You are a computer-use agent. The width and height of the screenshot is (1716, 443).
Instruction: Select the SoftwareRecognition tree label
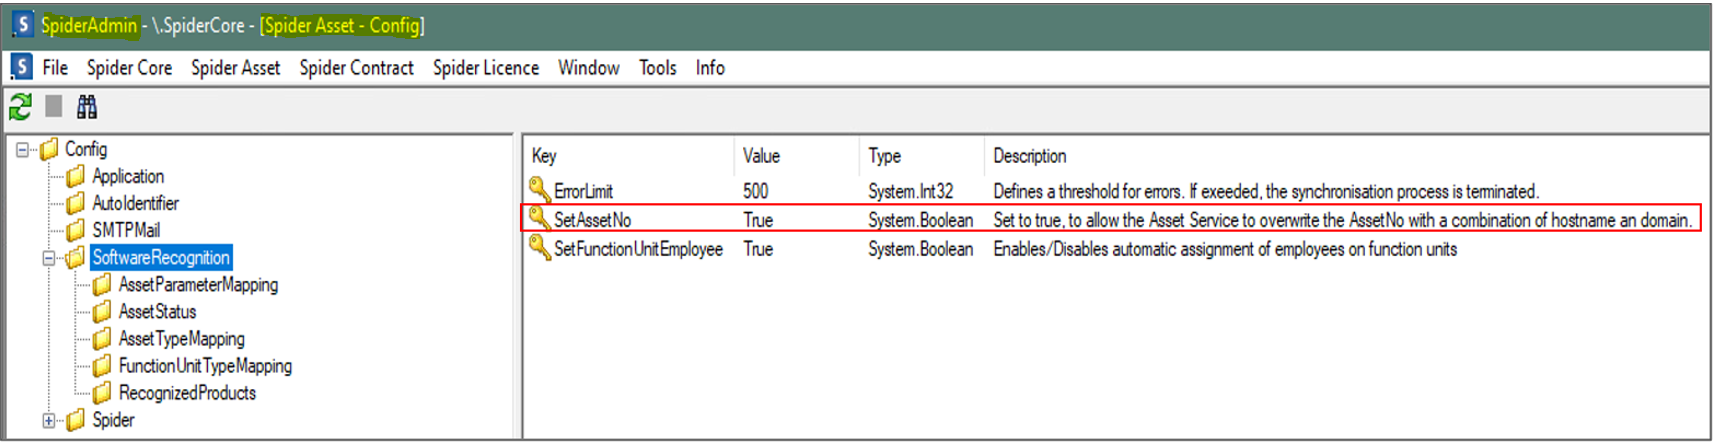161,257
